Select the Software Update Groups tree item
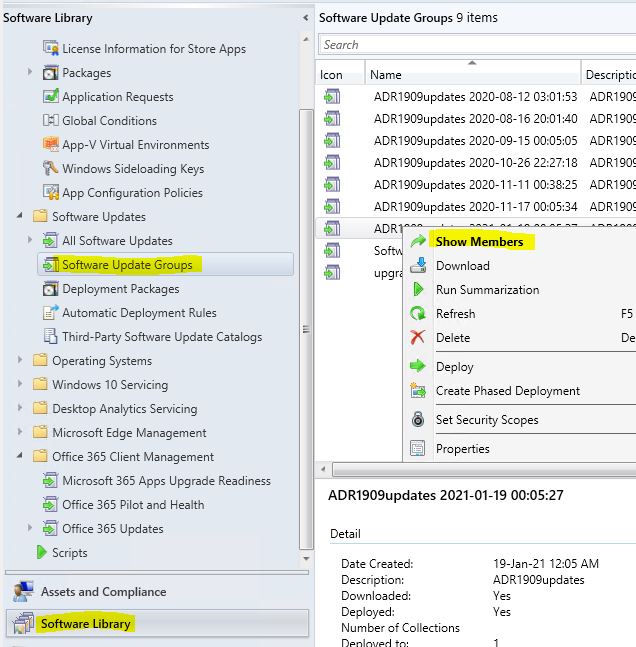This screenshot has height=647, width=636. click(165, 264)
